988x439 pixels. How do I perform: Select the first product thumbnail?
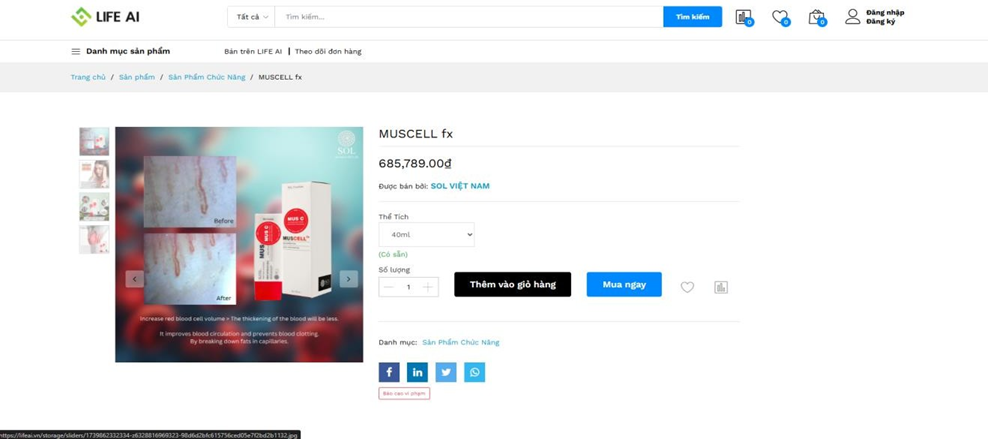pyautogui.click(x=94, y=141)
